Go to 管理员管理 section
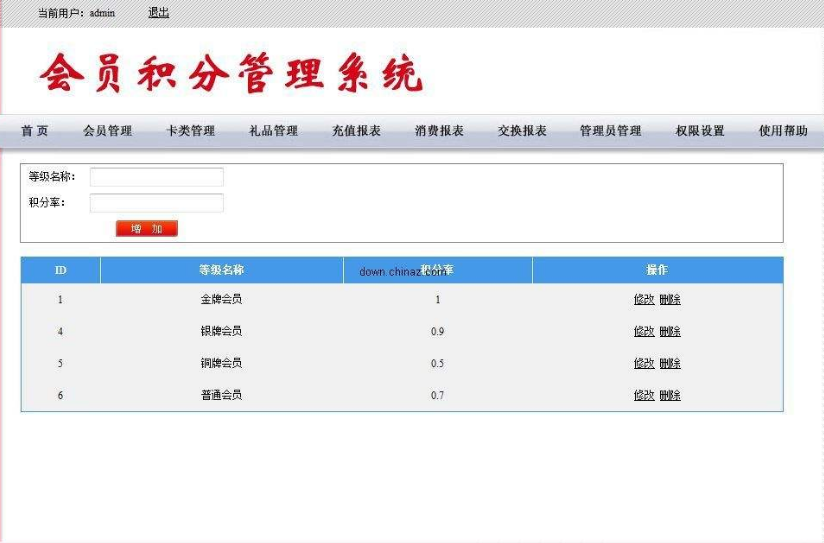Screen dimensions: 824x543 [610, 131]
